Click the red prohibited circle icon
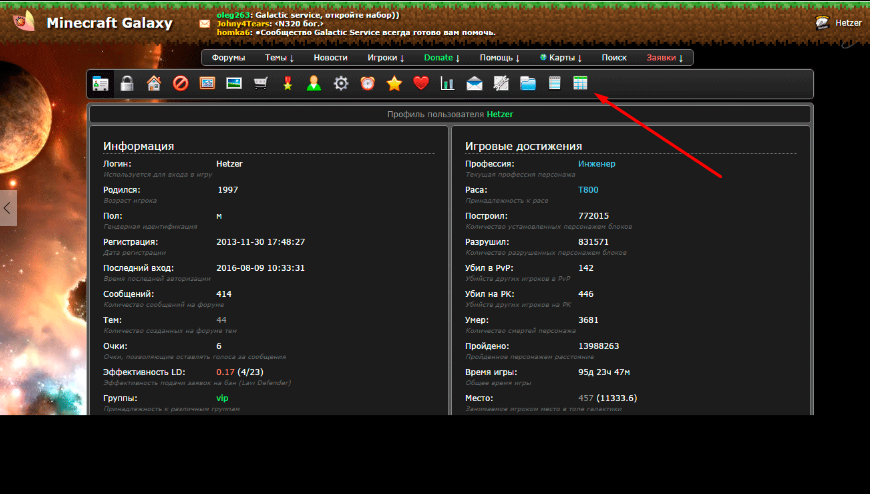Screen dimensions: 870x494 tap(180, 84)
